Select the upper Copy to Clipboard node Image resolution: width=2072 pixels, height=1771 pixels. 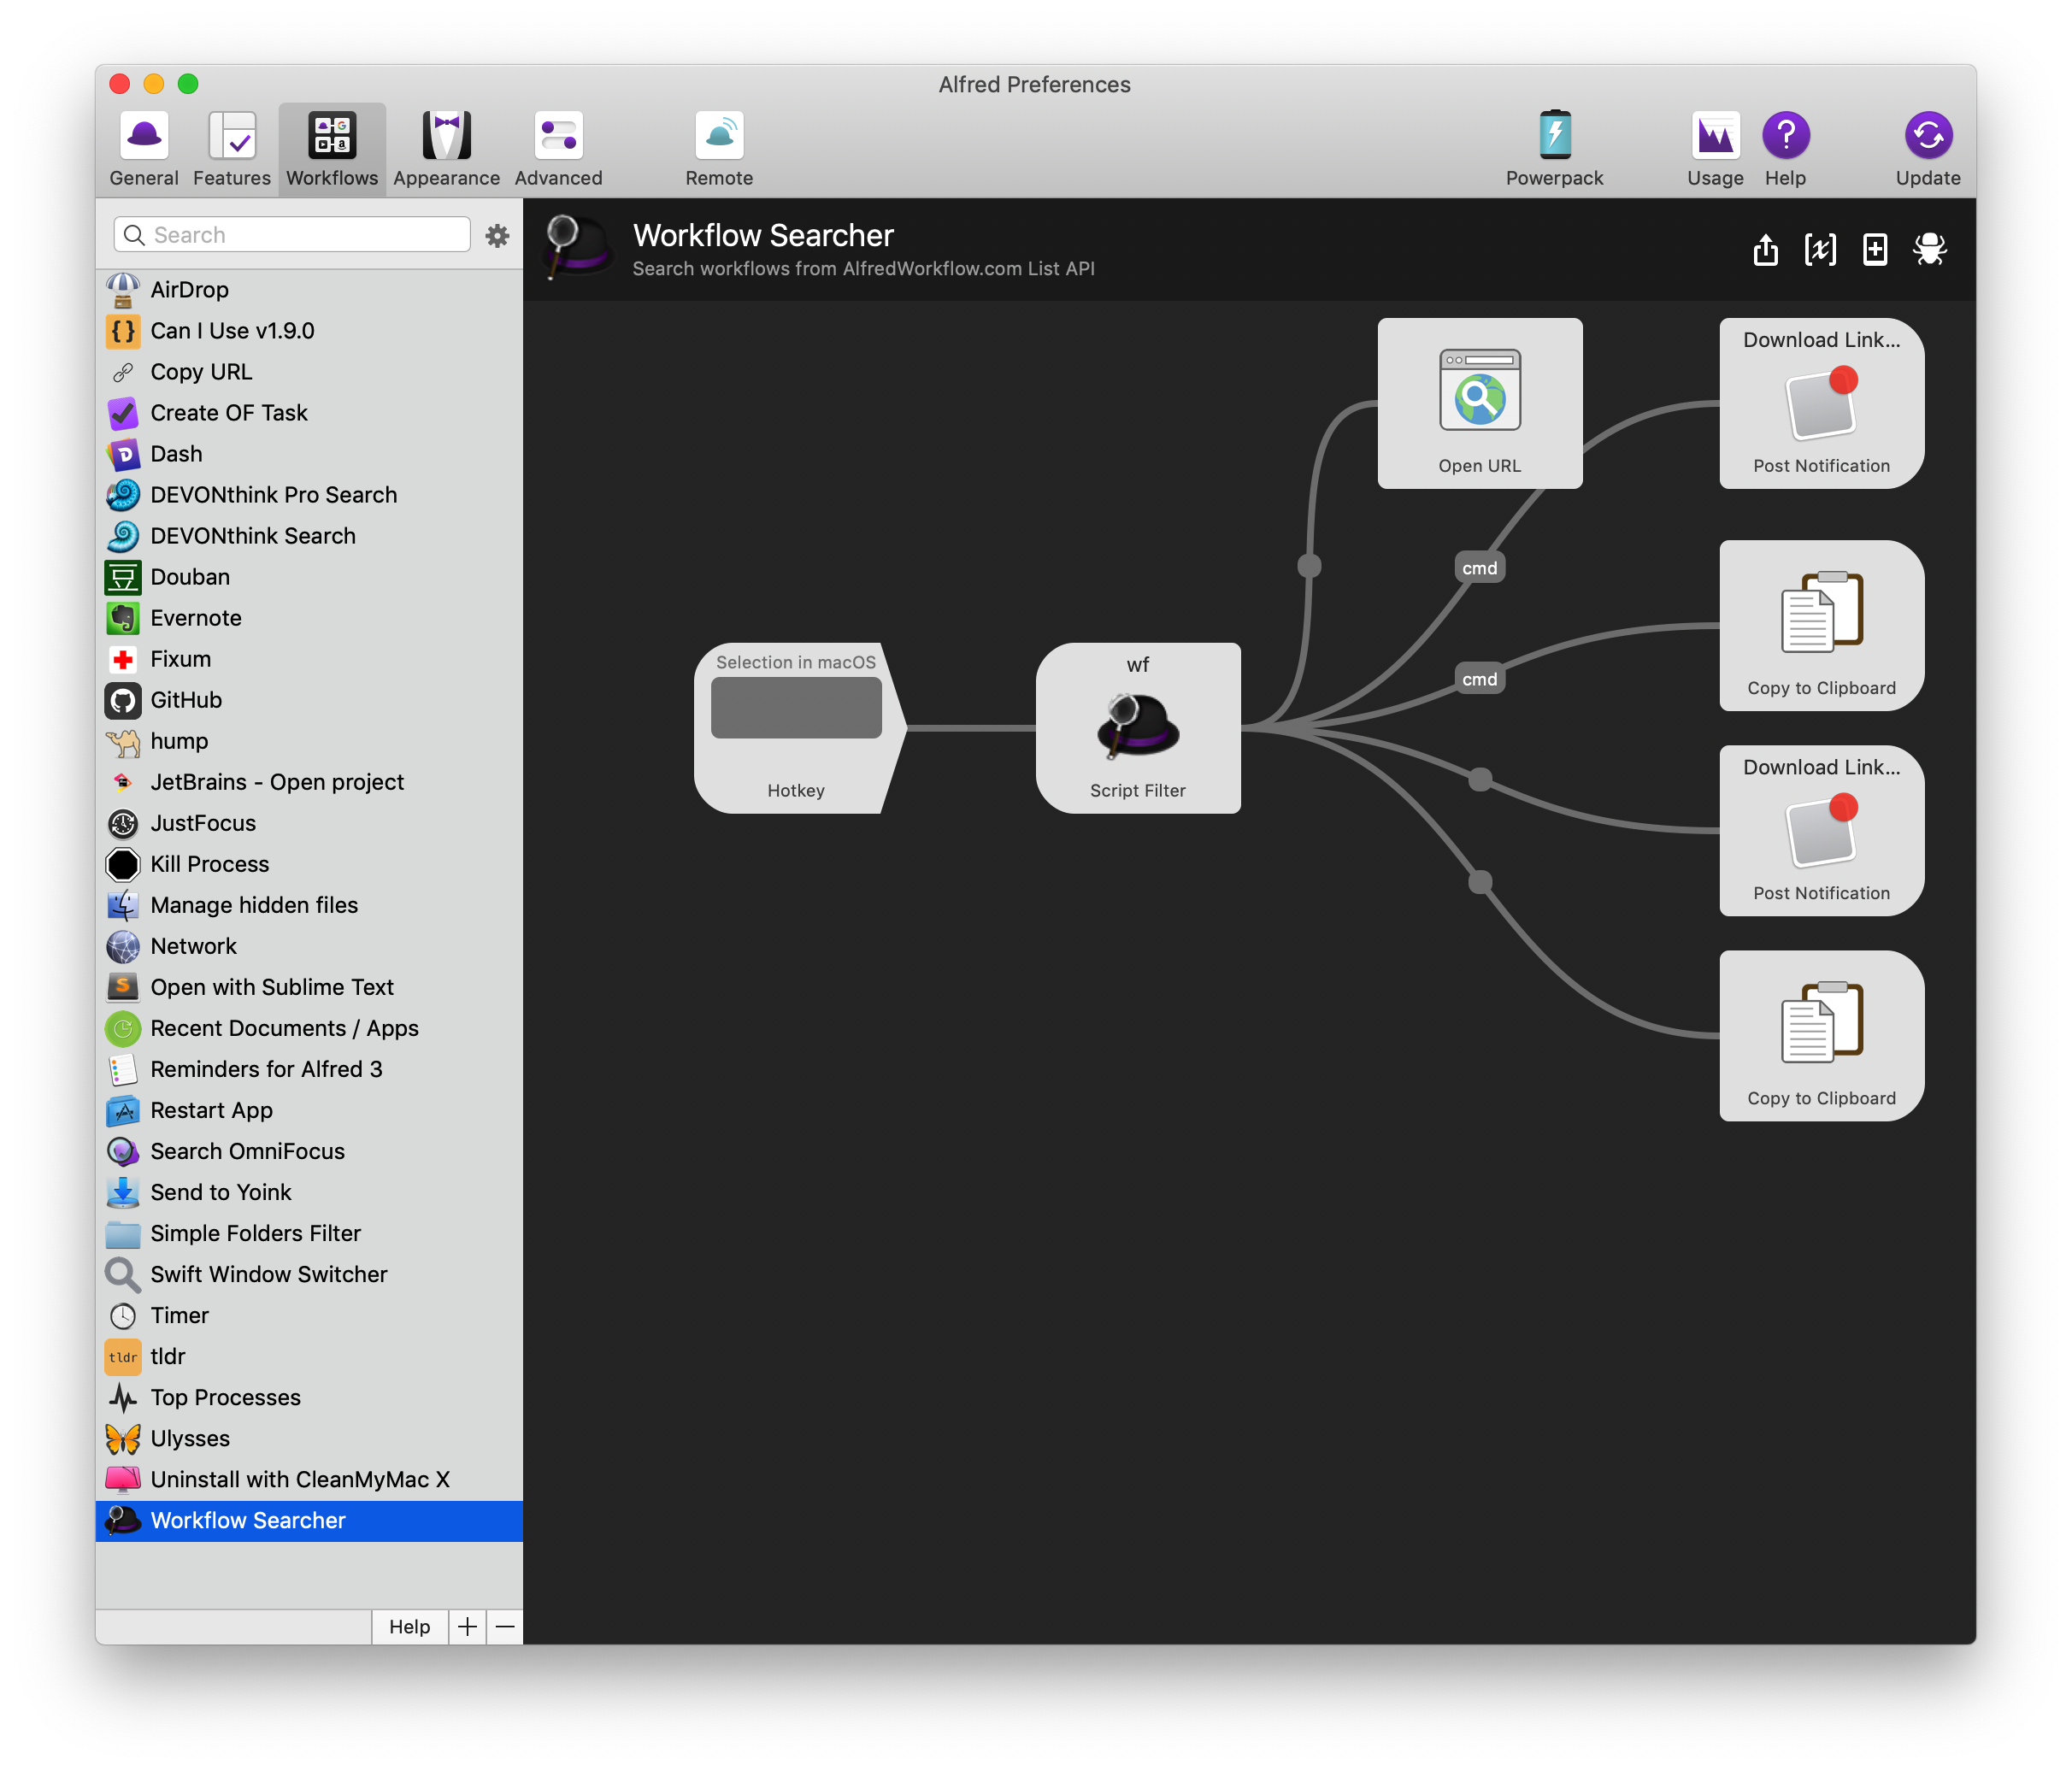[x=1821, y=625]
